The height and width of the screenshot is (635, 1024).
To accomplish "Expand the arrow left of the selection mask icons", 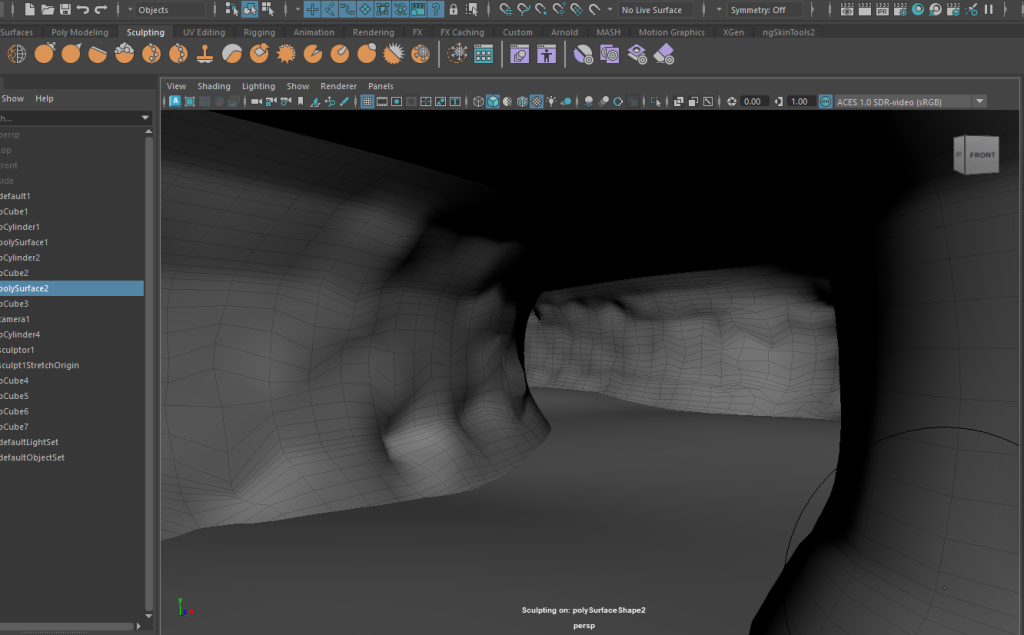I will (297, 9).
